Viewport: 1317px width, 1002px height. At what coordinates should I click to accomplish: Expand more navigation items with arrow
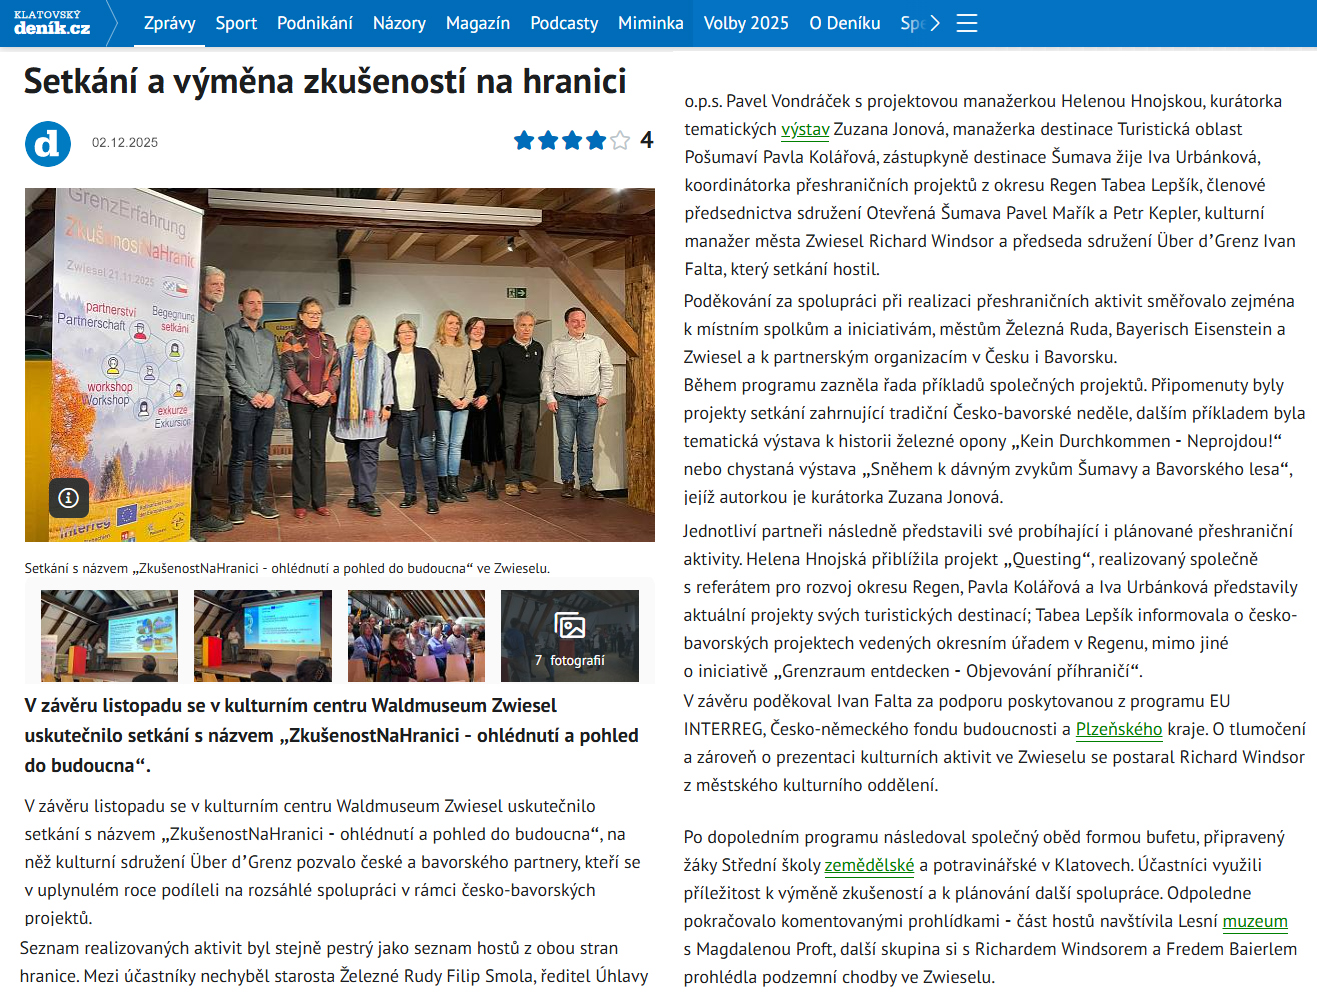[x=935, y=23]
